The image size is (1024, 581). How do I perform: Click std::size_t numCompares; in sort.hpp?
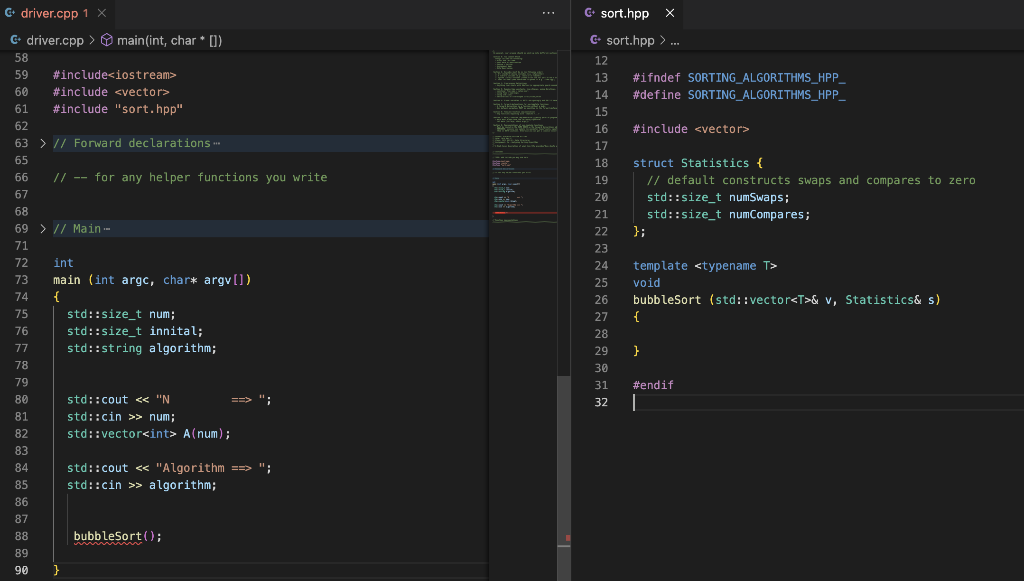coord(728,214)
